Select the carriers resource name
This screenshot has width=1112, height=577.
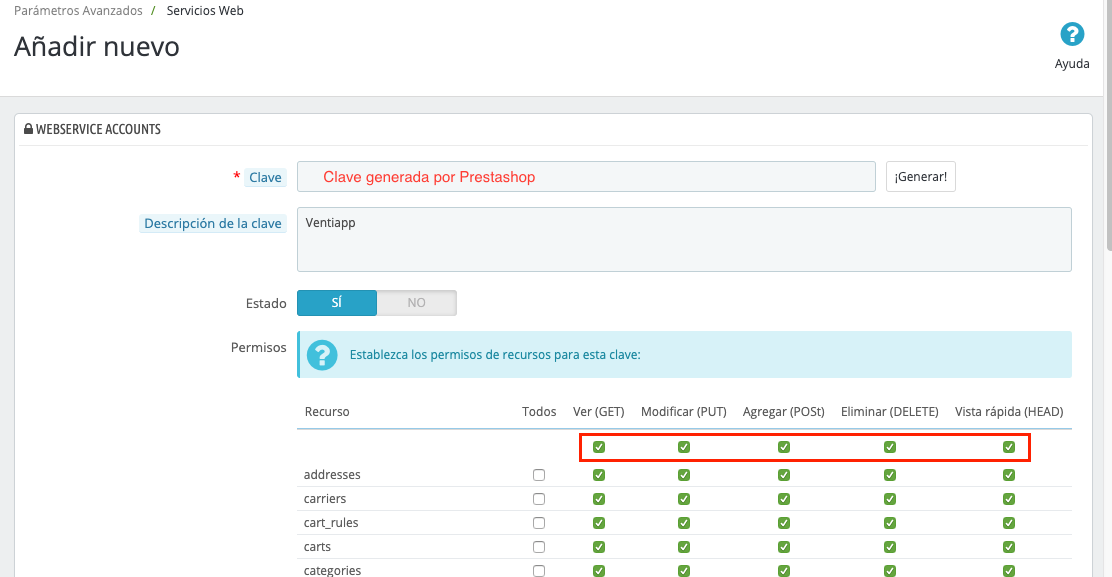point(325,499)
